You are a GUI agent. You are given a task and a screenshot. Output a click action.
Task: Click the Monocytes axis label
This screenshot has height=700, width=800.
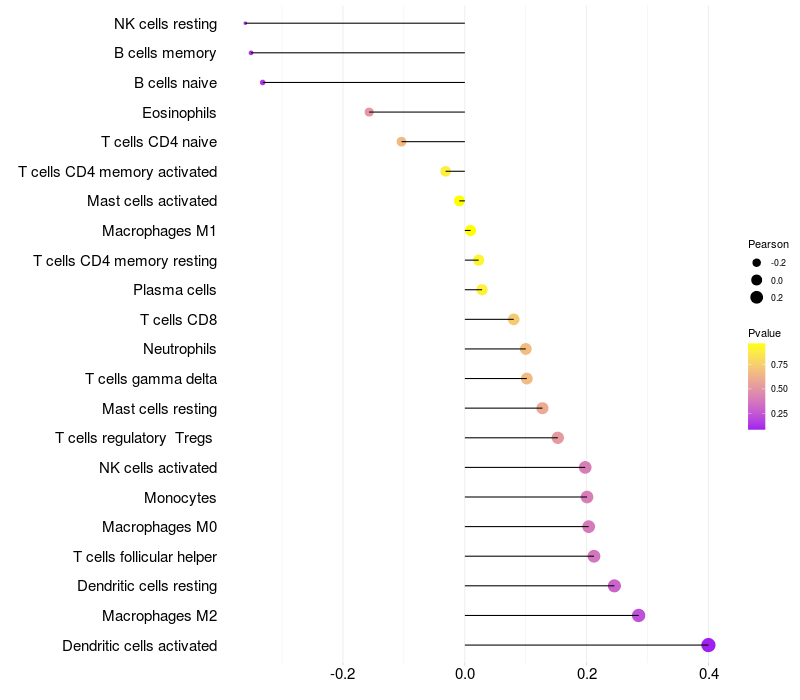coord(180,497)
